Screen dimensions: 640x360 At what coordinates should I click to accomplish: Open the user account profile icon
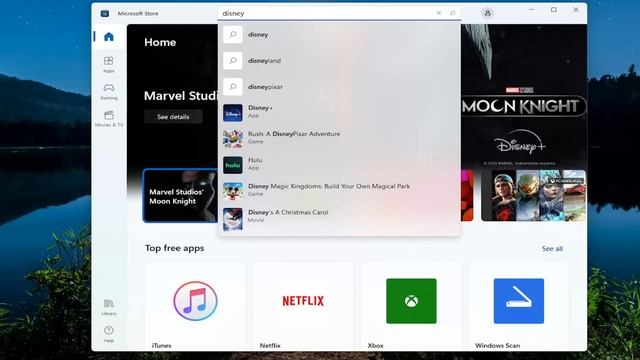(x=487, y=13)
